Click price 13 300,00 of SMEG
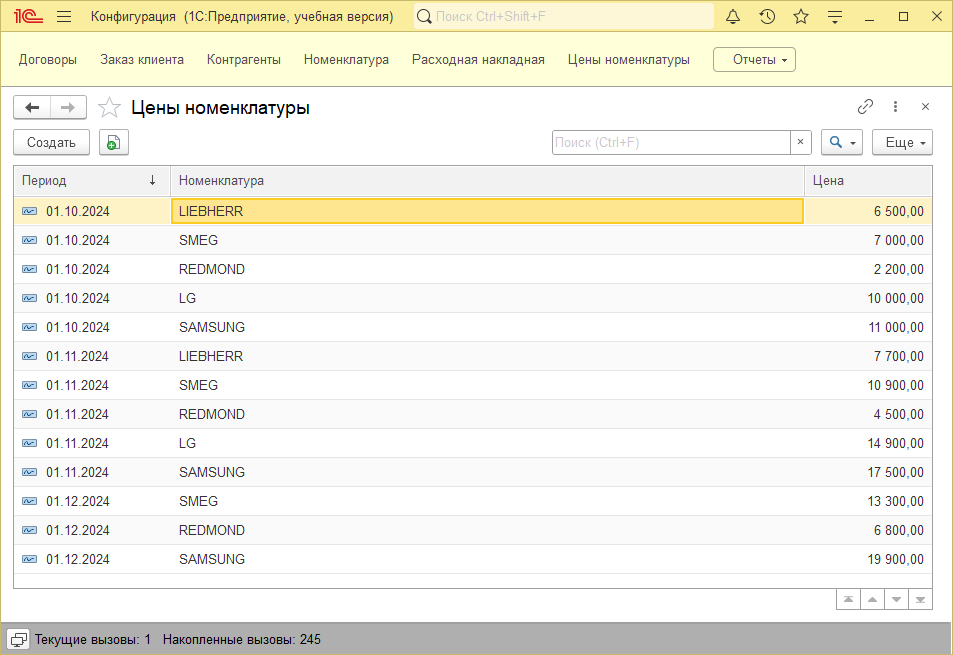The image size is (953, 655). tap(895, 501)
